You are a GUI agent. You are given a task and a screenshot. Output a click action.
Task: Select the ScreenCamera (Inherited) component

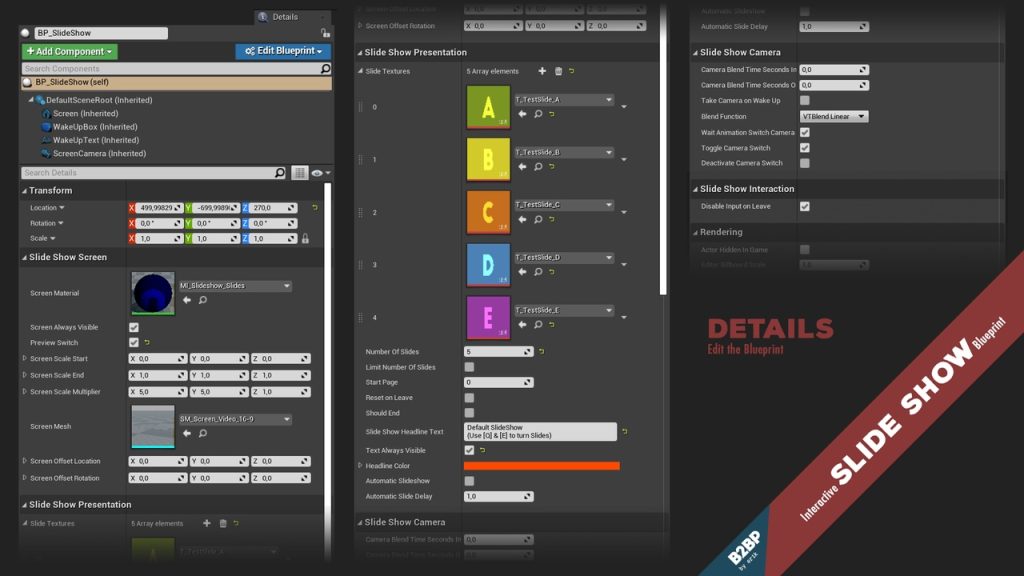coord(98,154)
